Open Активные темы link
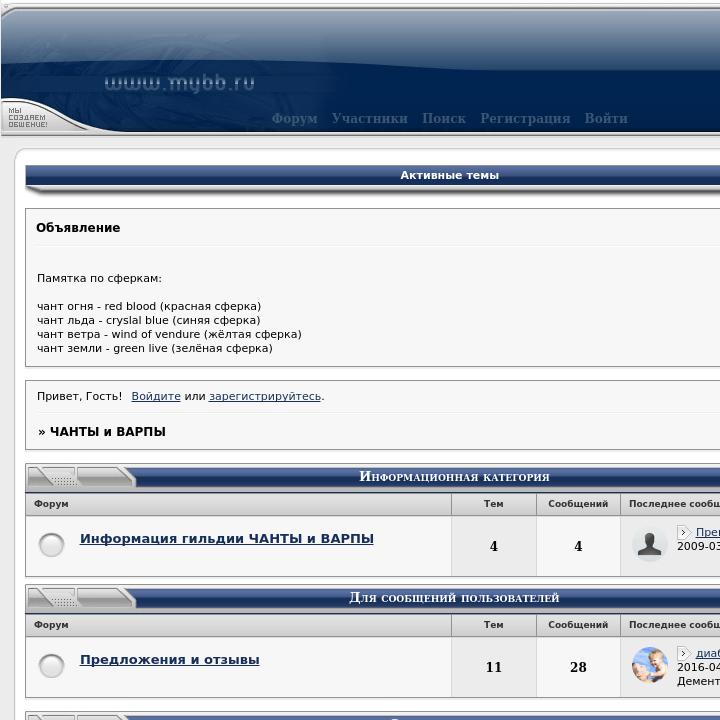The height and width of the screenshot is (720, 720). coord(450,175)
